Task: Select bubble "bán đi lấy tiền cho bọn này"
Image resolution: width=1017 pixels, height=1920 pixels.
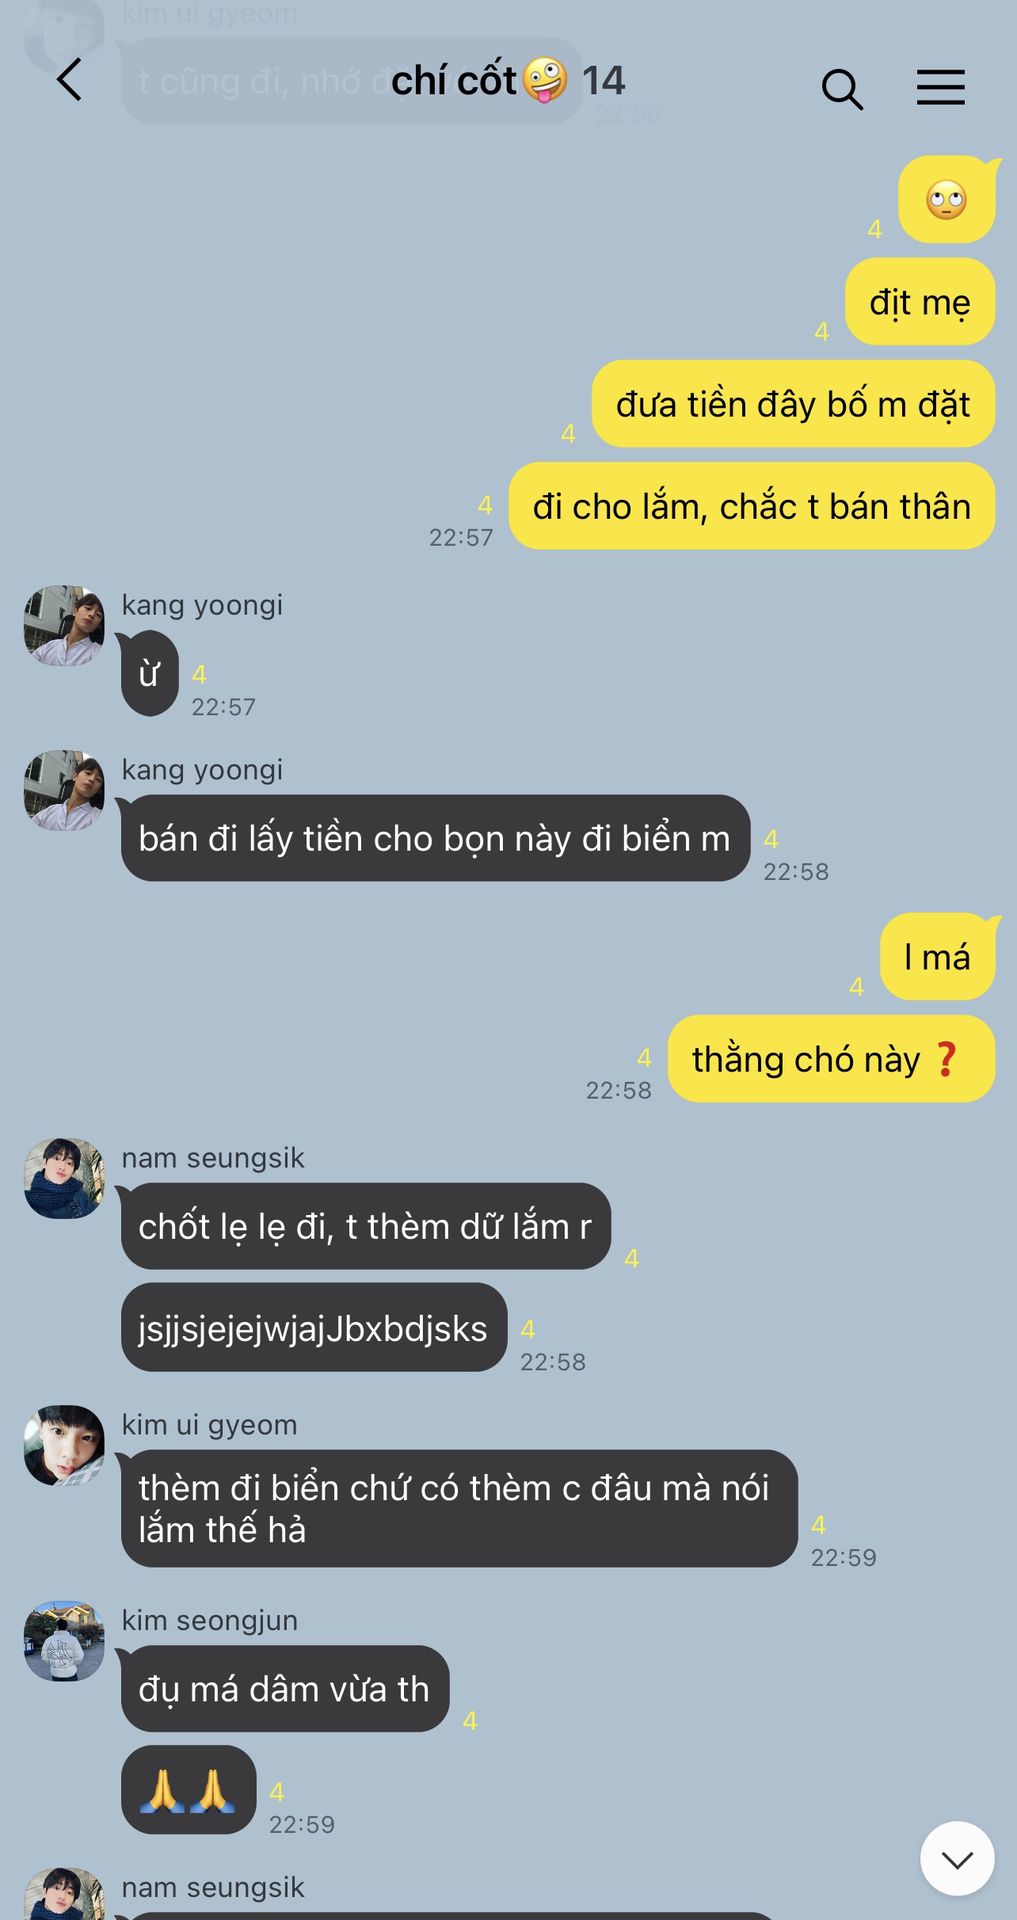Action: (x=435, y=838)
